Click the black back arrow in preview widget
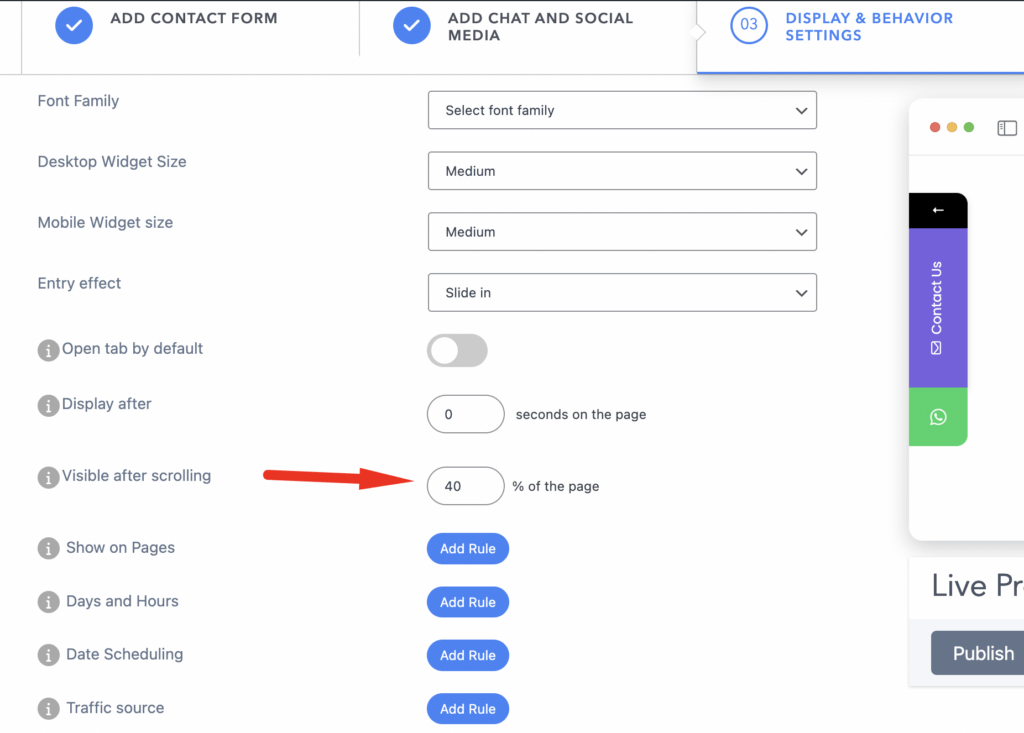The image size is (1024, 733). 938,210
